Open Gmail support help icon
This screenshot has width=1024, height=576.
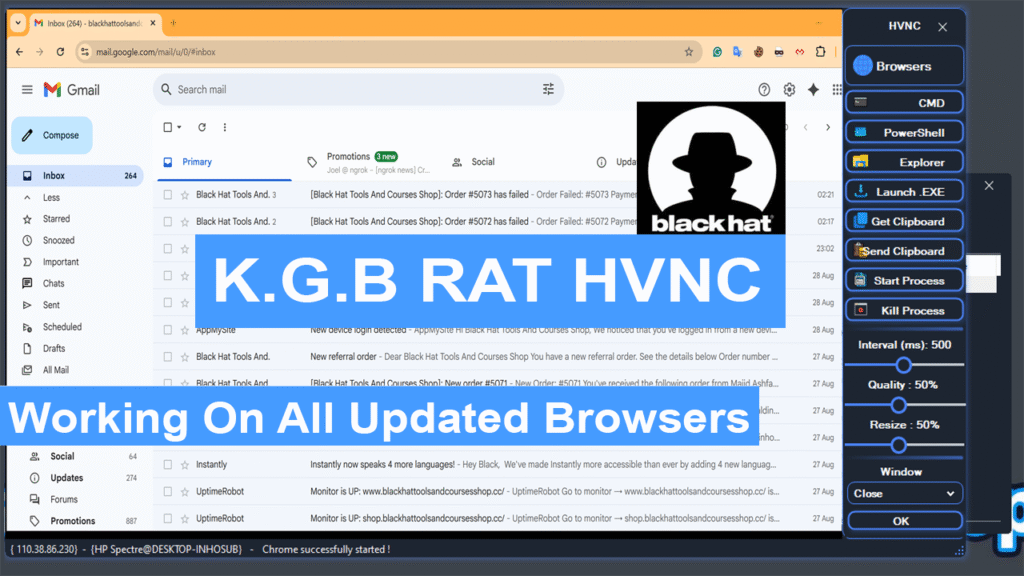(x=764, y=89)
